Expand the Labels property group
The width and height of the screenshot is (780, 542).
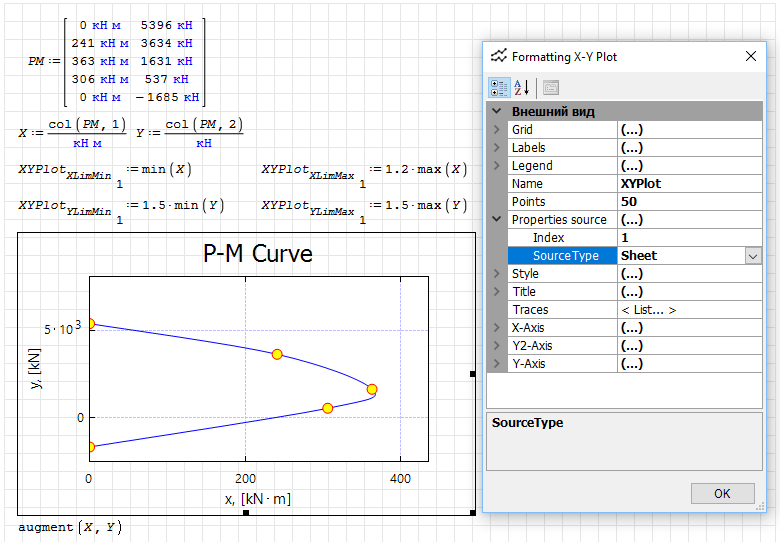tap(497, 148)
